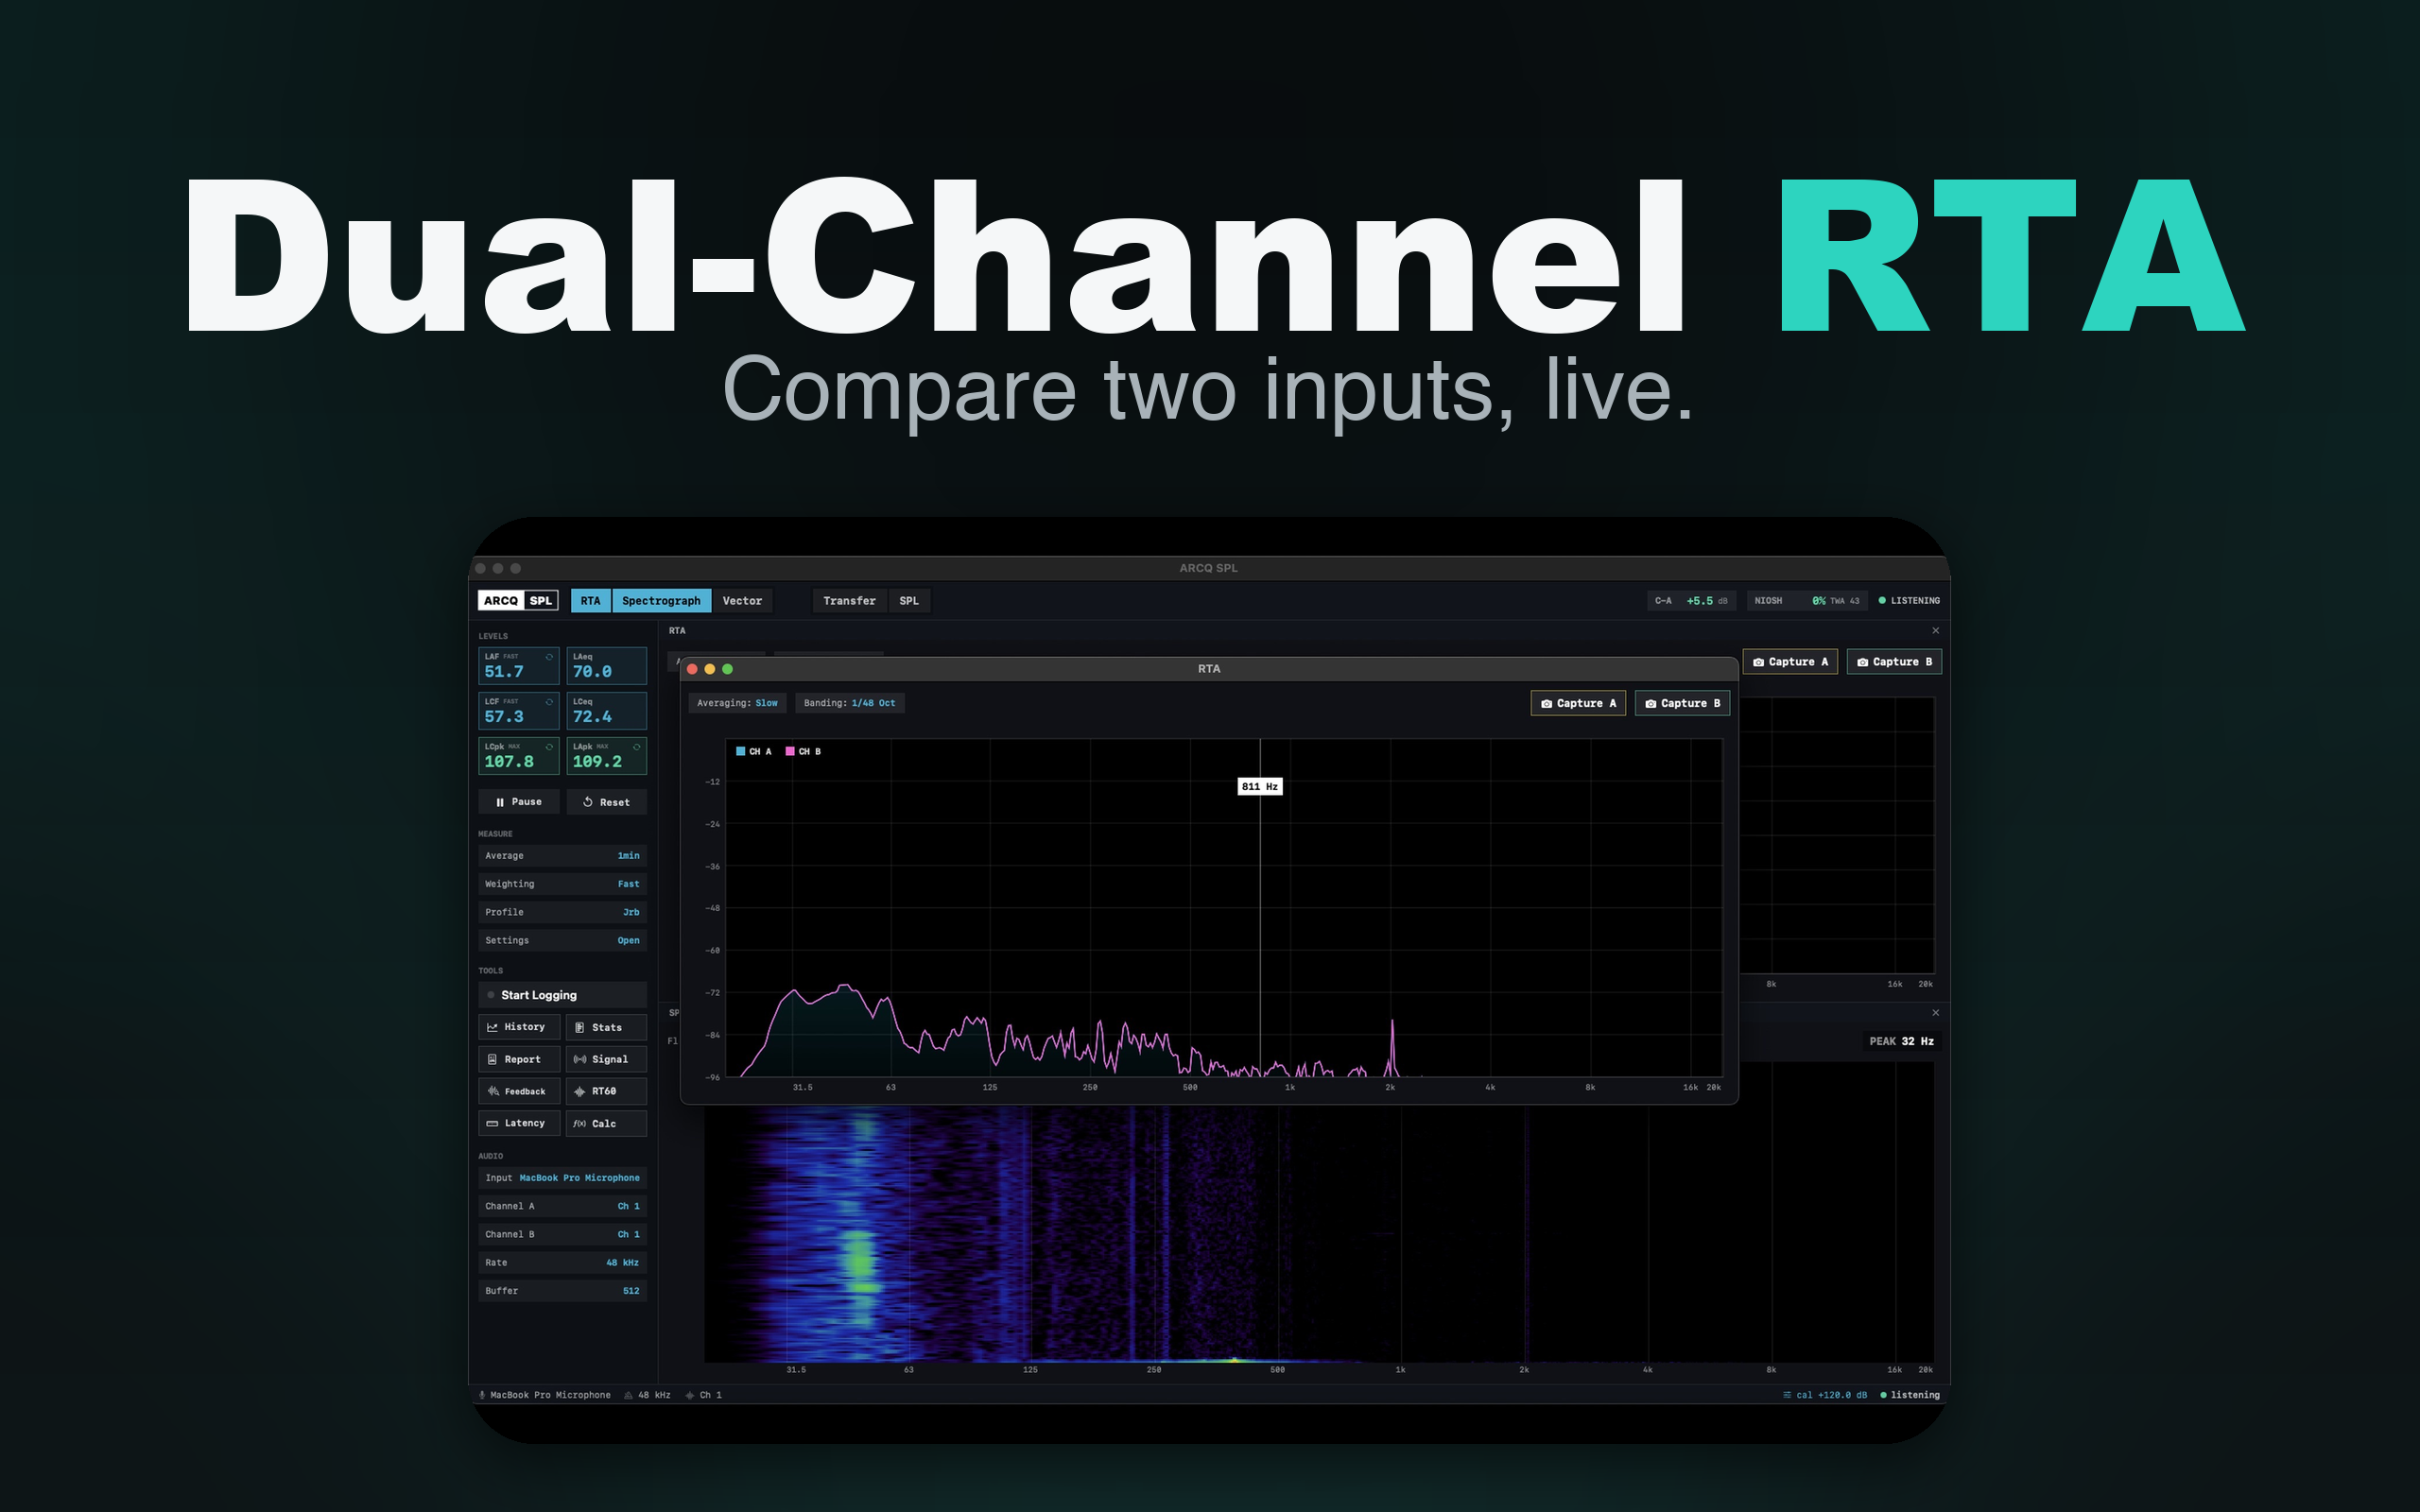Change the Average 1min setting

pos(562,856)
